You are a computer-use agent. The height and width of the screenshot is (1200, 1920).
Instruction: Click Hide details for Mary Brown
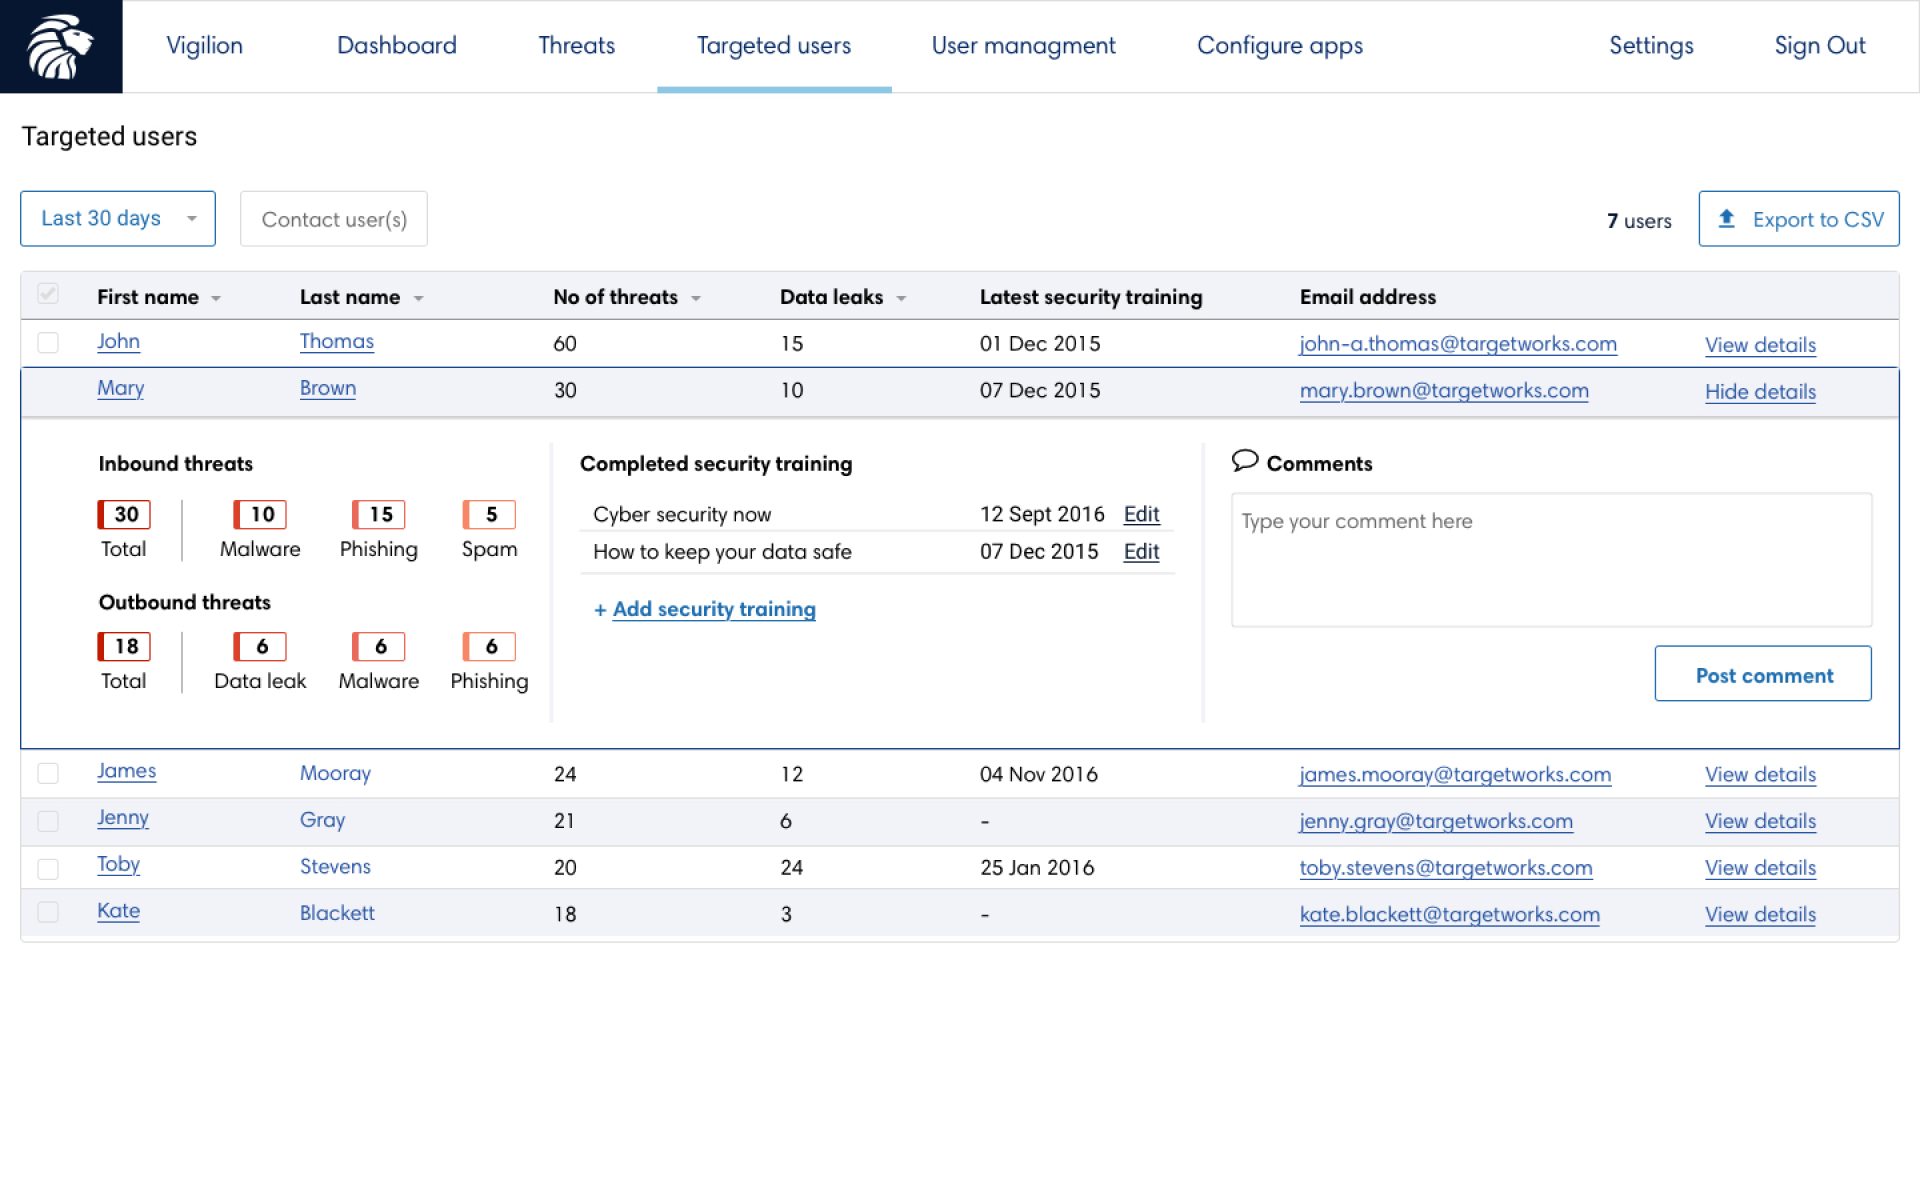[x=1759, y=392]
